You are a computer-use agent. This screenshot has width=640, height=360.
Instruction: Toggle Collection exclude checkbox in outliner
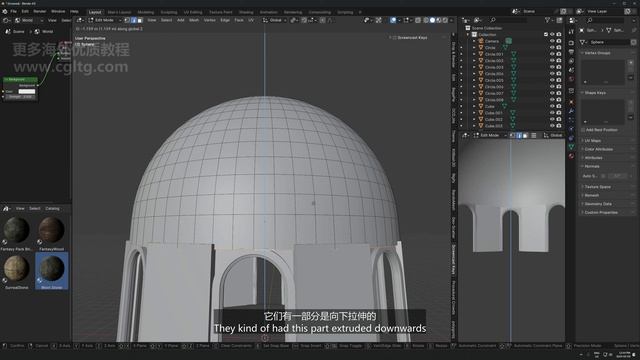tap(546, 34)
